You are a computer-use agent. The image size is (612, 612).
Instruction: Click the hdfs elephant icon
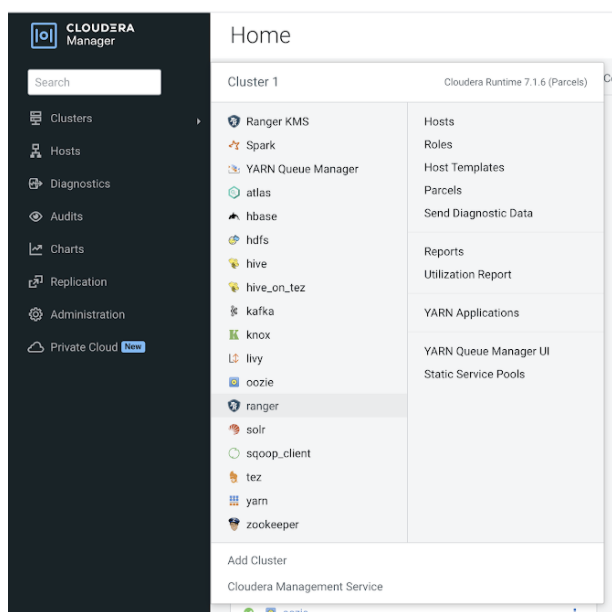(233, 241)
